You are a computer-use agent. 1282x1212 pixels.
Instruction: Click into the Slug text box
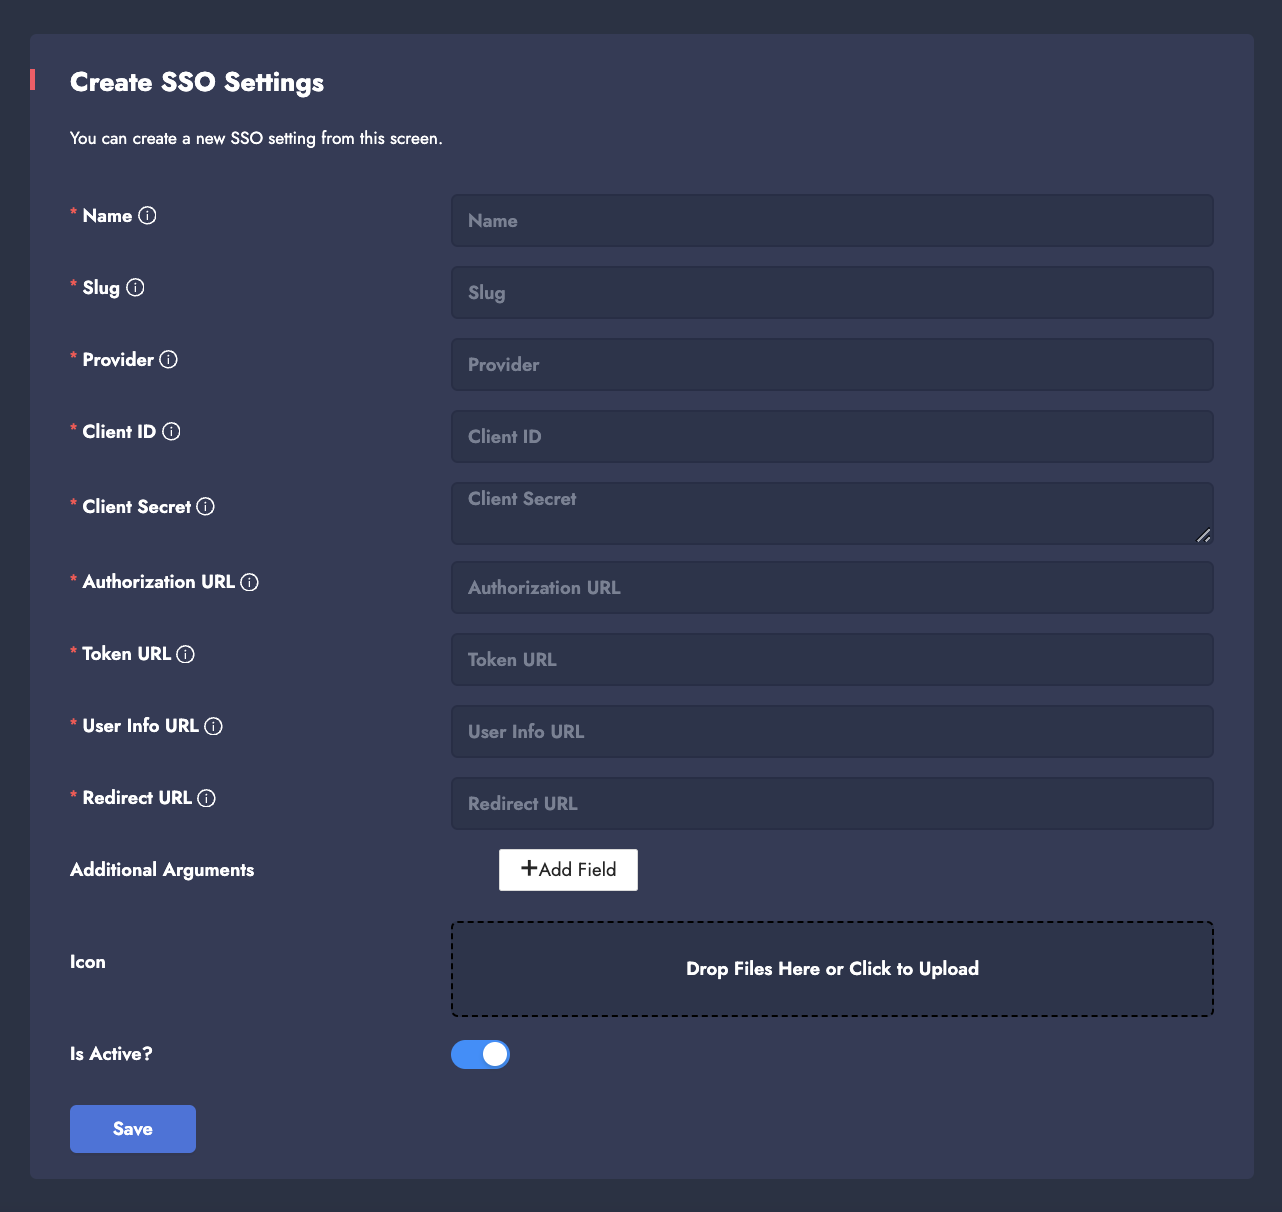(x=832, y=293)
